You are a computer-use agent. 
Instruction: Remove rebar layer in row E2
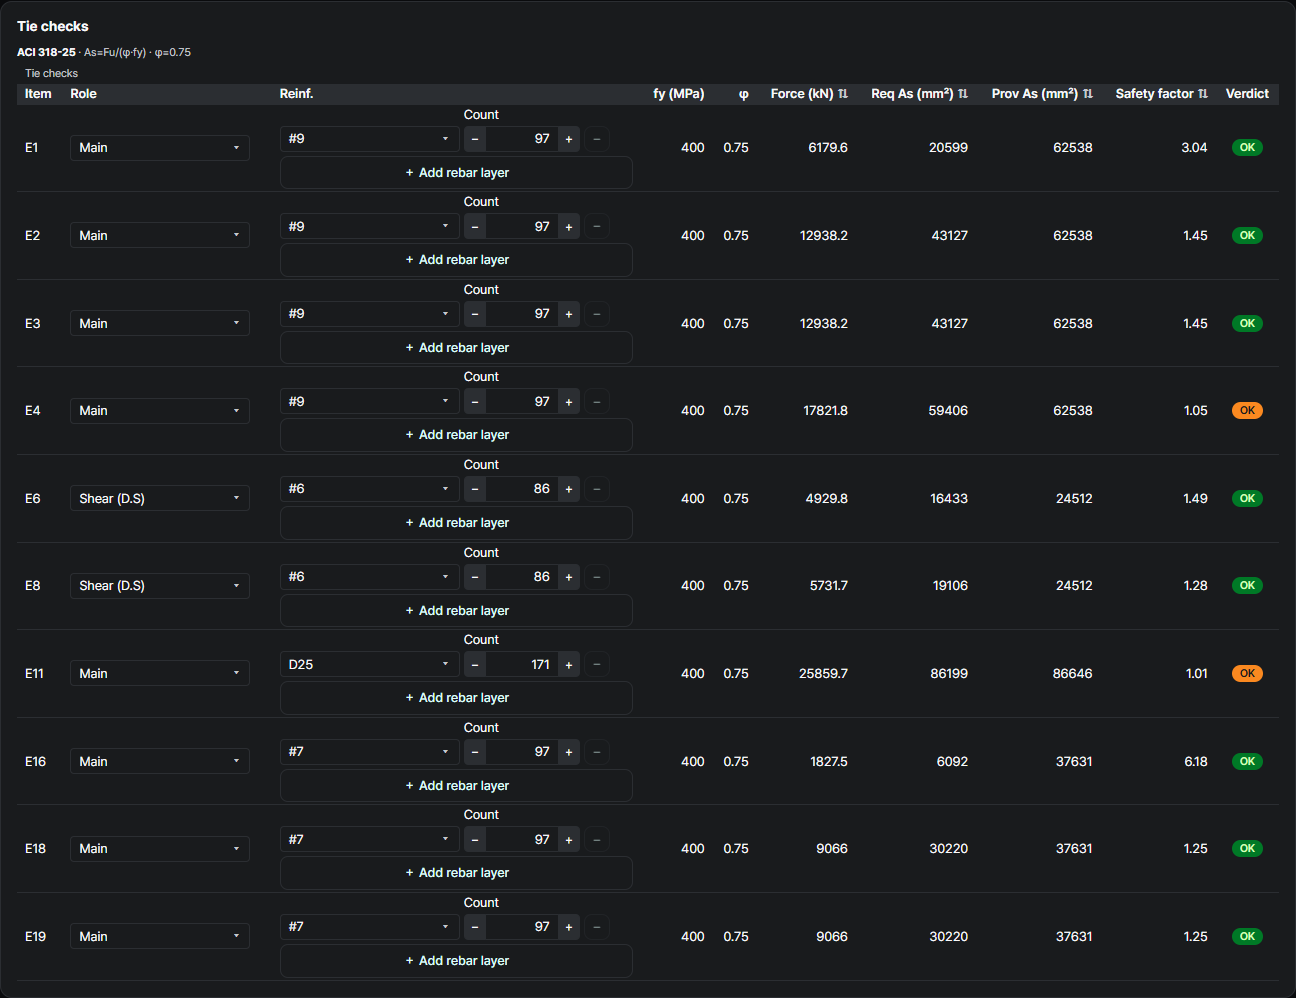pyautogui.click(x=597, y=227)
